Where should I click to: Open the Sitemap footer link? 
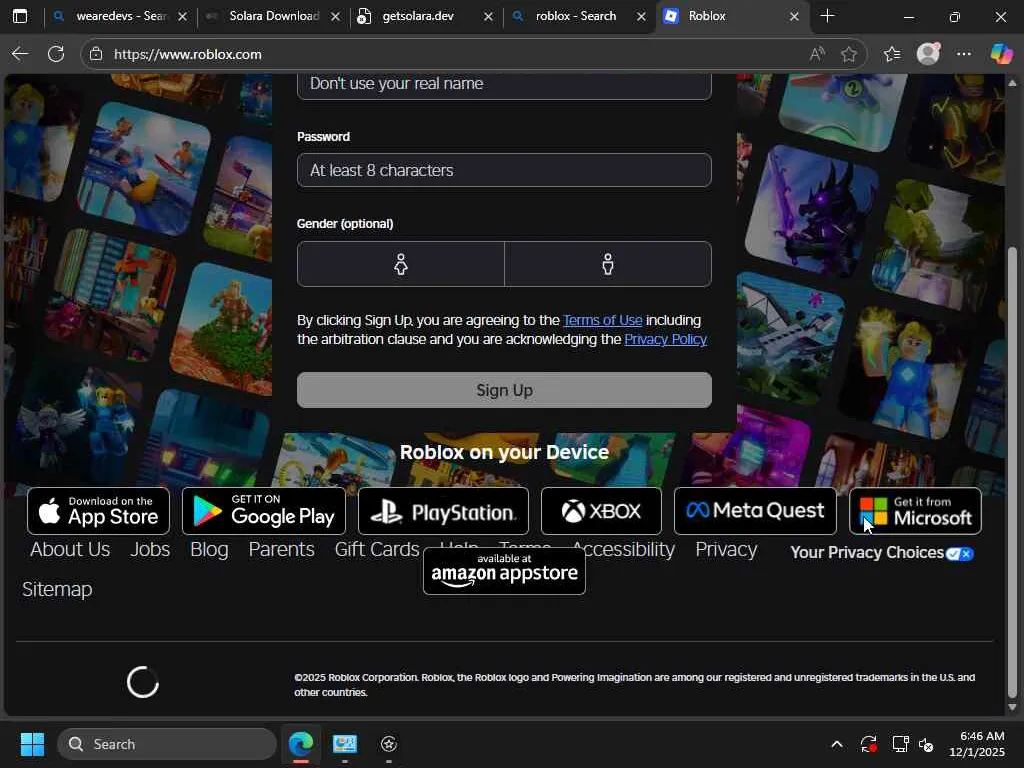click(x=57, y=589)
